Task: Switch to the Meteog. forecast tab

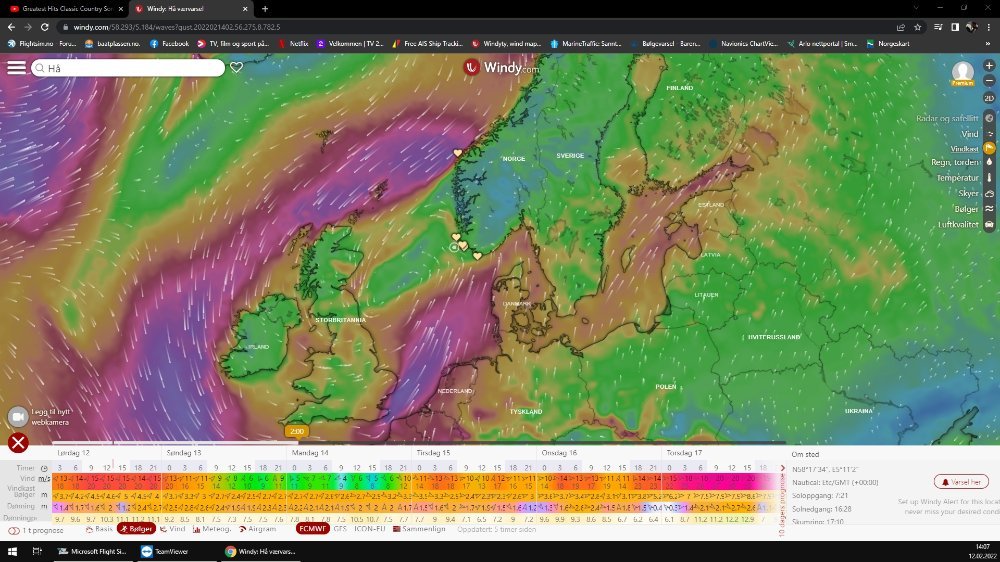Action: (x=211, y=529)
